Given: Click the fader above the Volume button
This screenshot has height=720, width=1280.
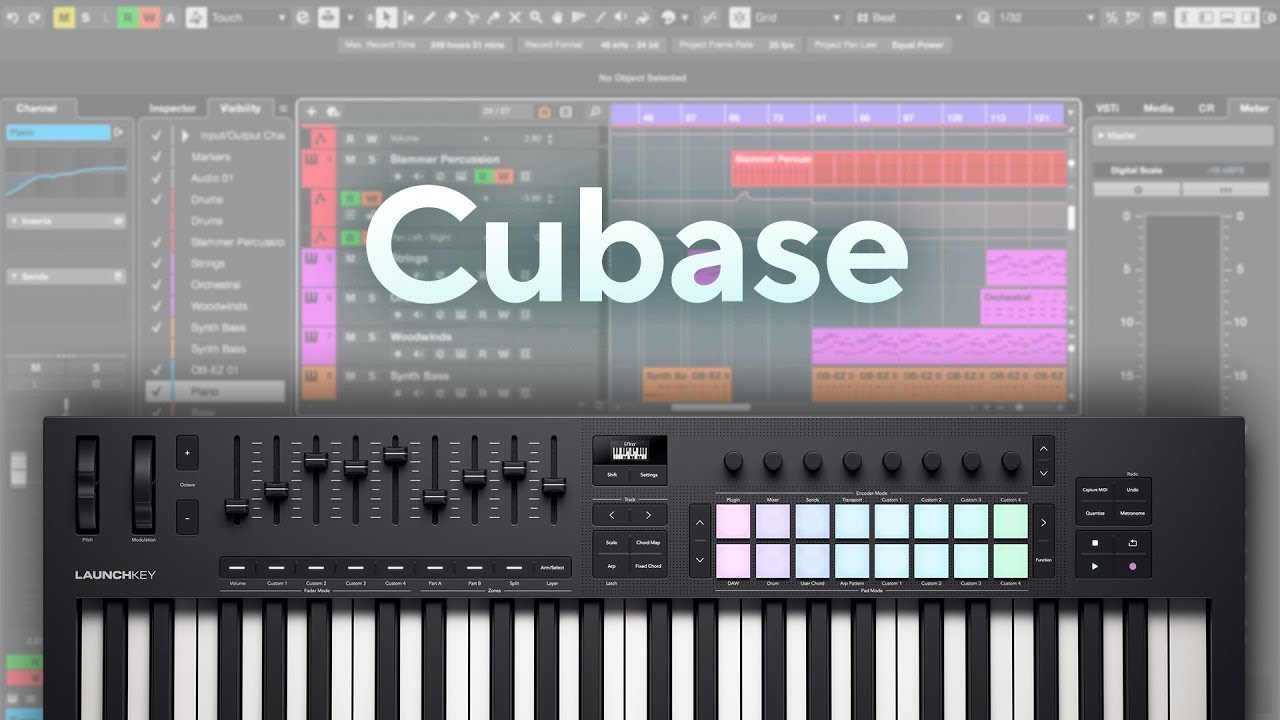Looking at the screenshot, I should 237,508.
